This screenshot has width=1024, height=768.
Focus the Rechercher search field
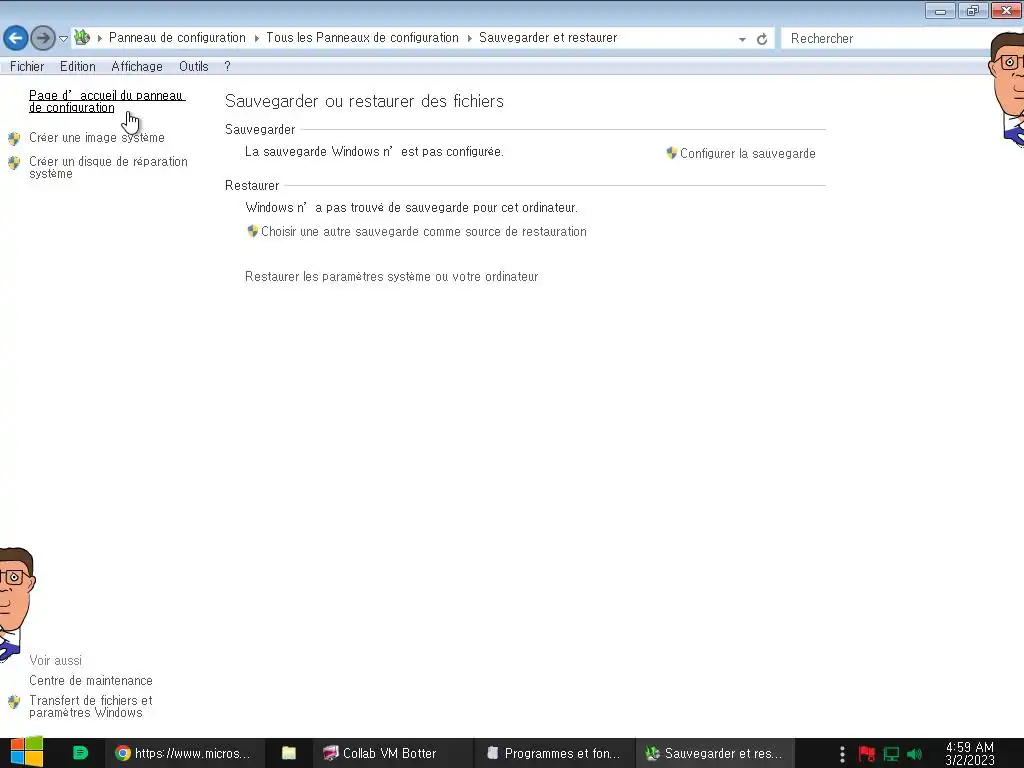pyautogui.click(x=888, y=39)
